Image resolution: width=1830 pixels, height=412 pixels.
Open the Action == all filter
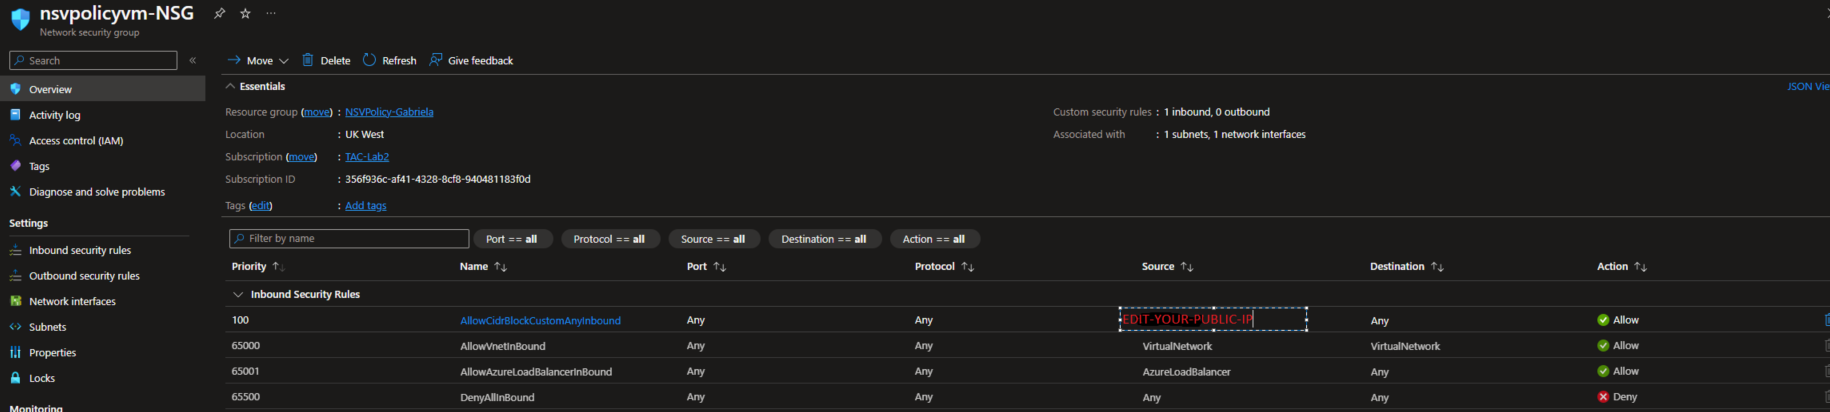click(x=934, y=239)
